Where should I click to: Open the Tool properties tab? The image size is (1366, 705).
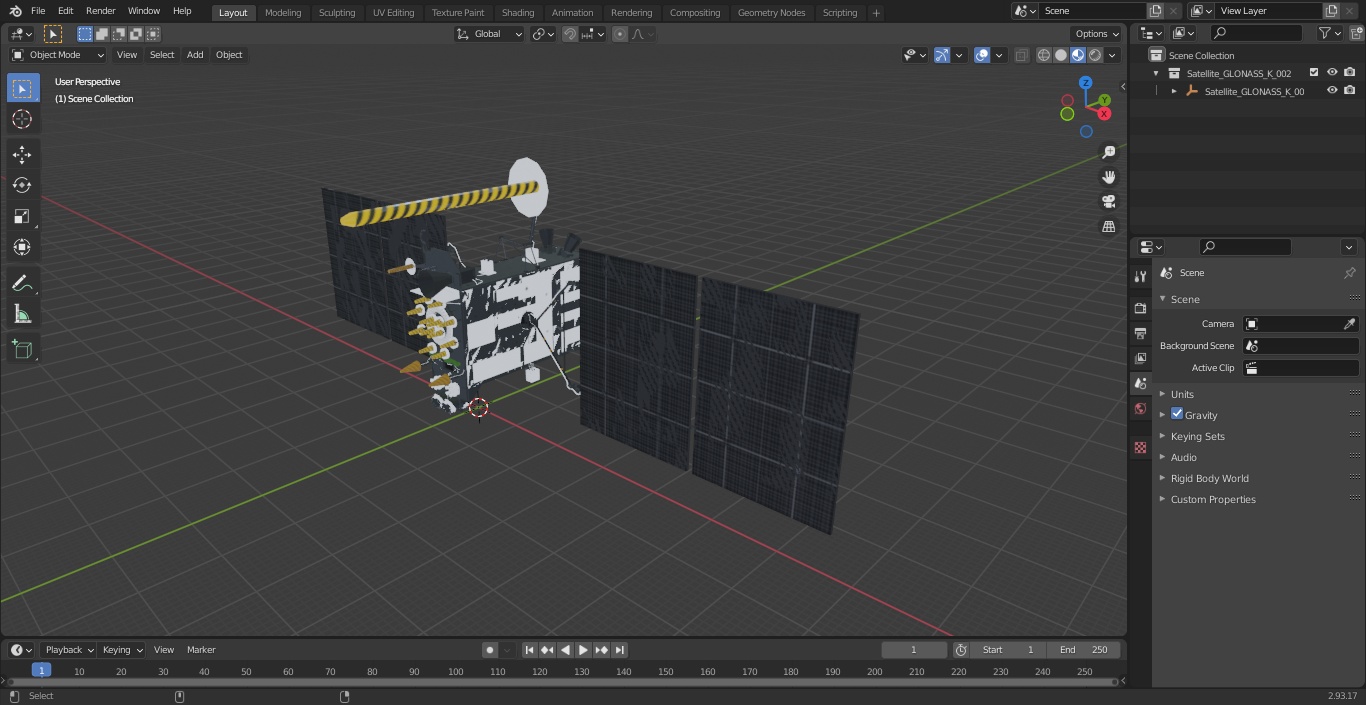tap(1140, 277)
